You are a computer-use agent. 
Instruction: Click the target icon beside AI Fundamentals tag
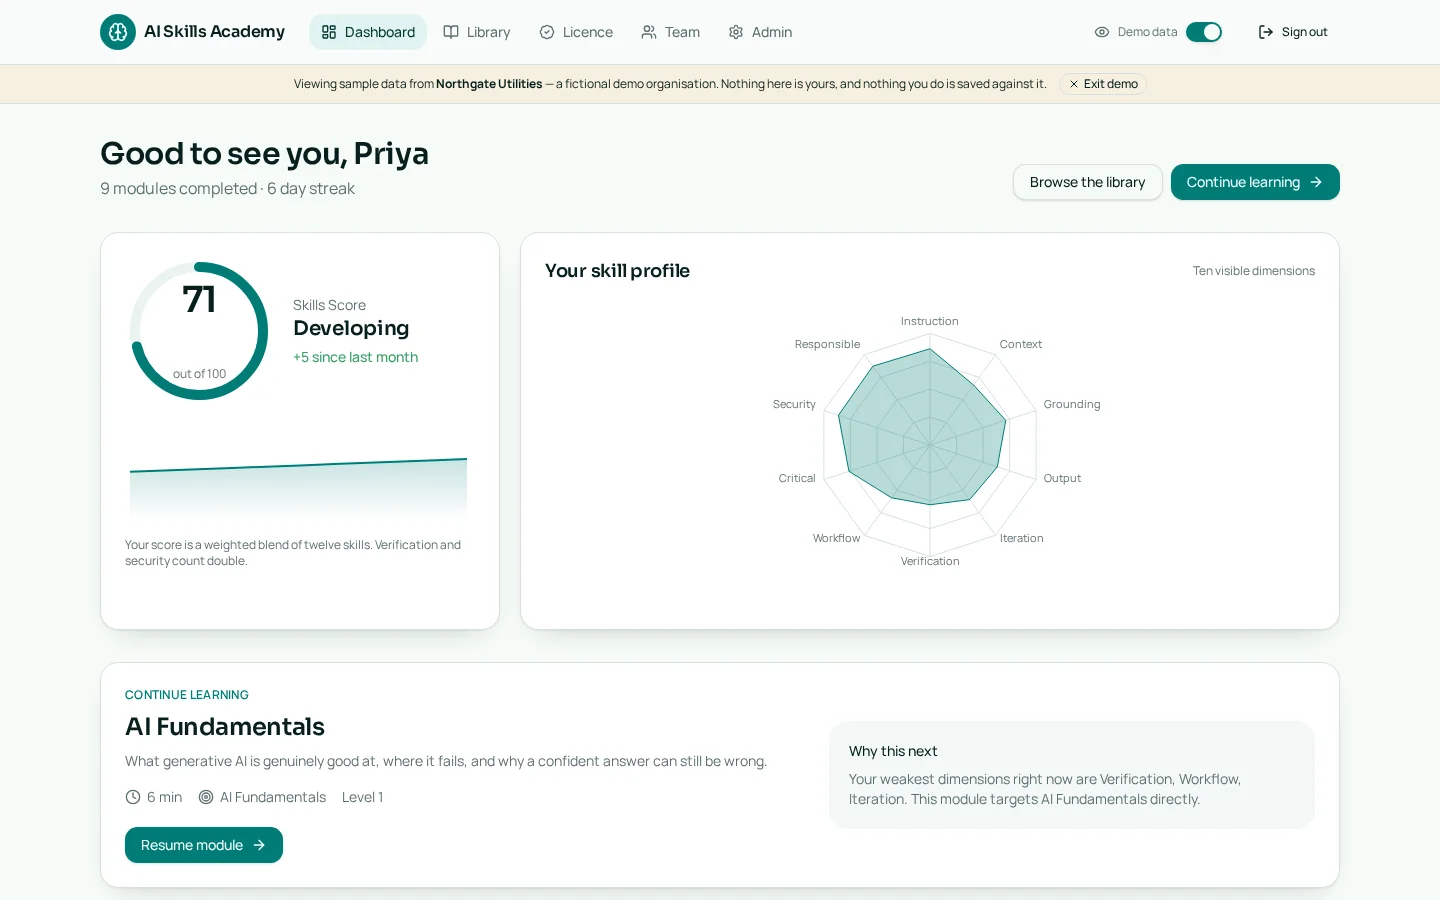click(x=206, y=797)
